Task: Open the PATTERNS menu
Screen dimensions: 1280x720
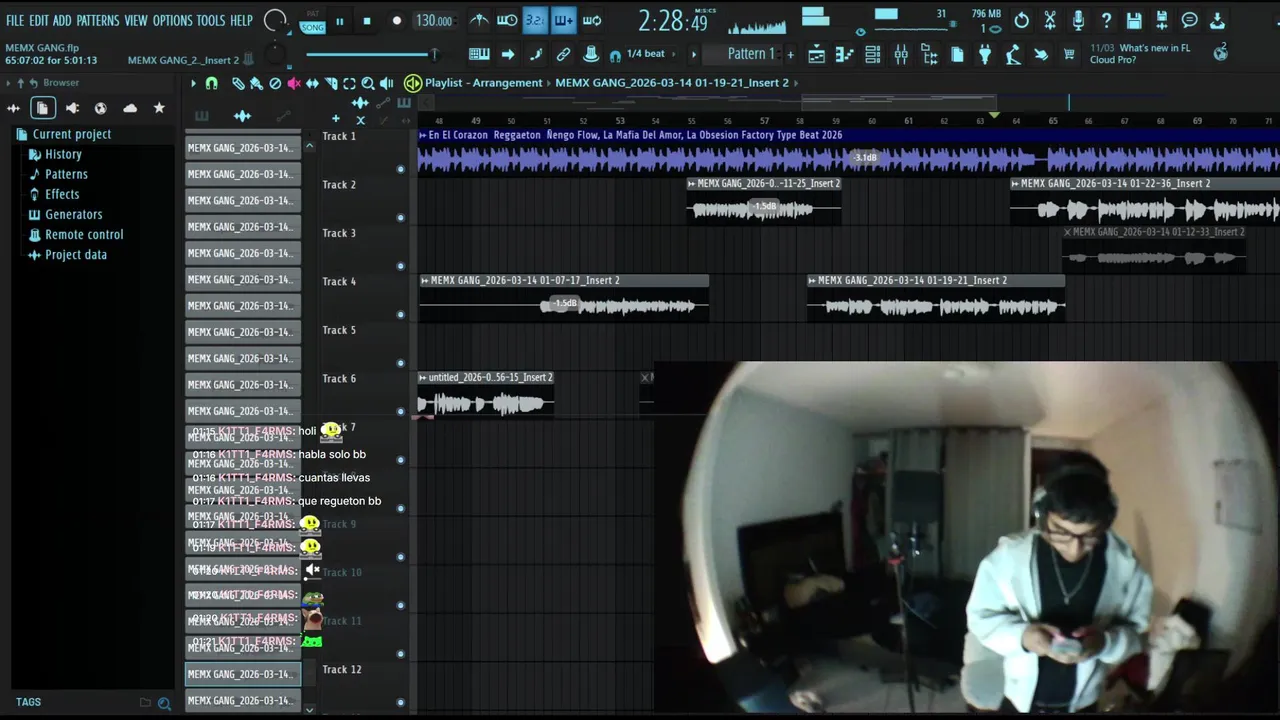Action: coord(98,20)
